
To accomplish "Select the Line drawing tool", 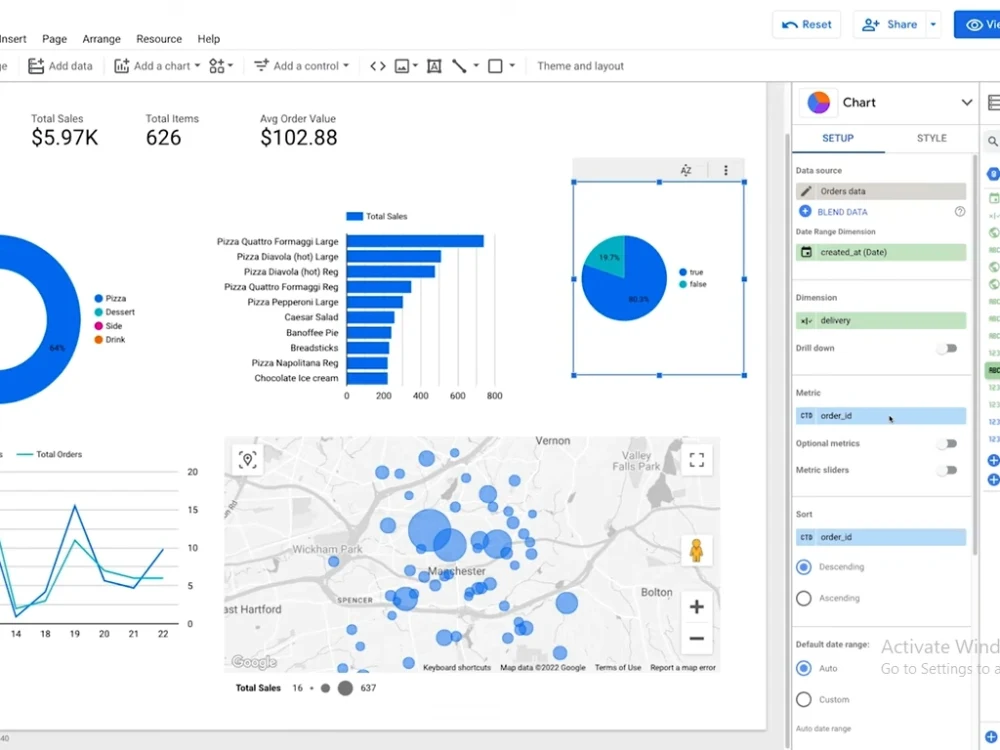I will 459,65.
